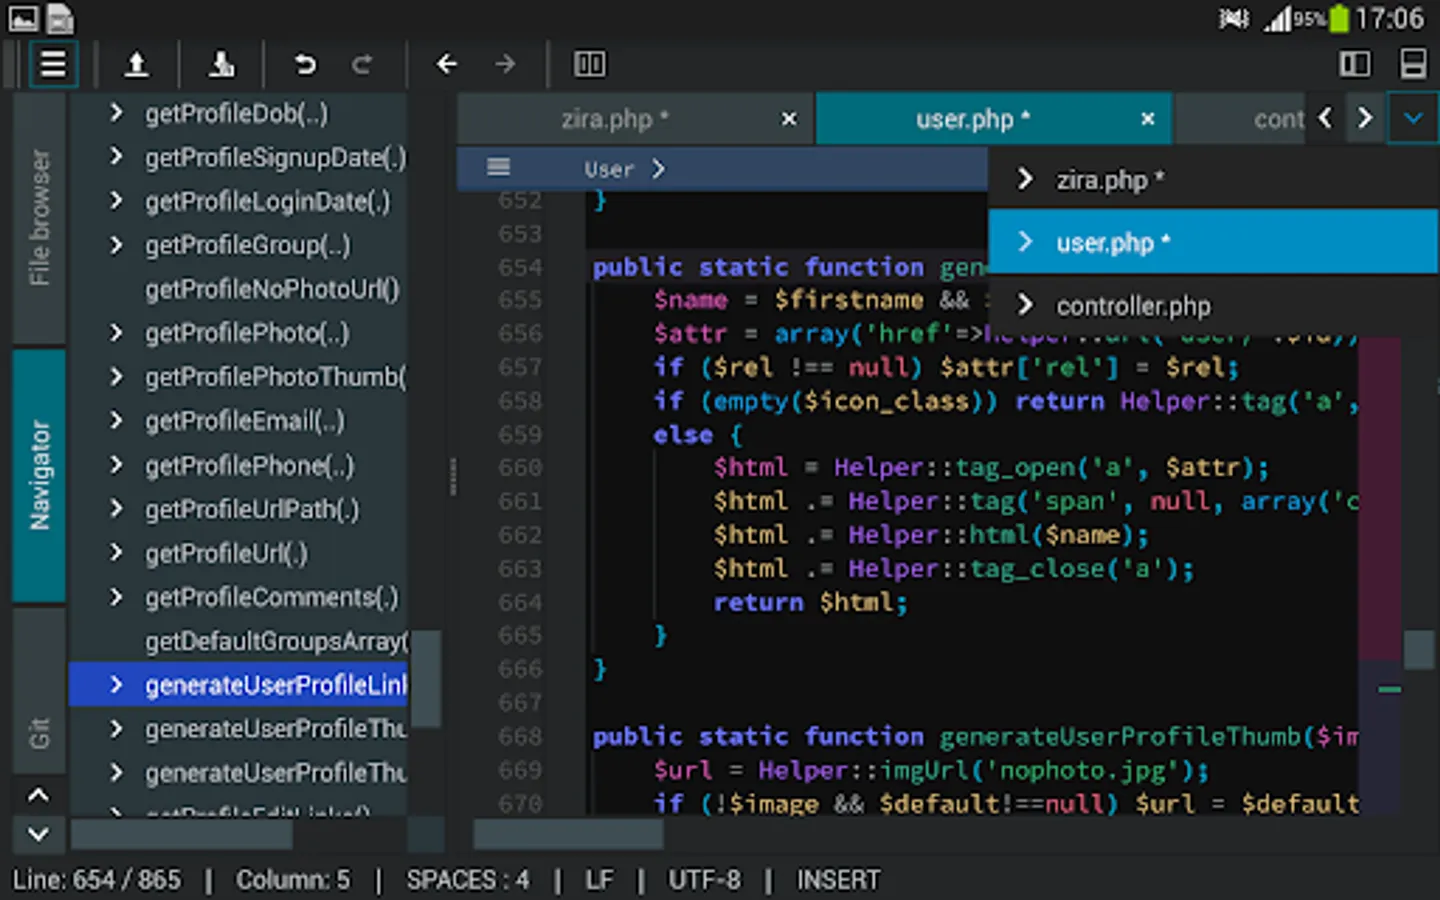Viewport: 1440px width, 900px height.
Task: Toggle split view columns icon
Action: (589, 65)
